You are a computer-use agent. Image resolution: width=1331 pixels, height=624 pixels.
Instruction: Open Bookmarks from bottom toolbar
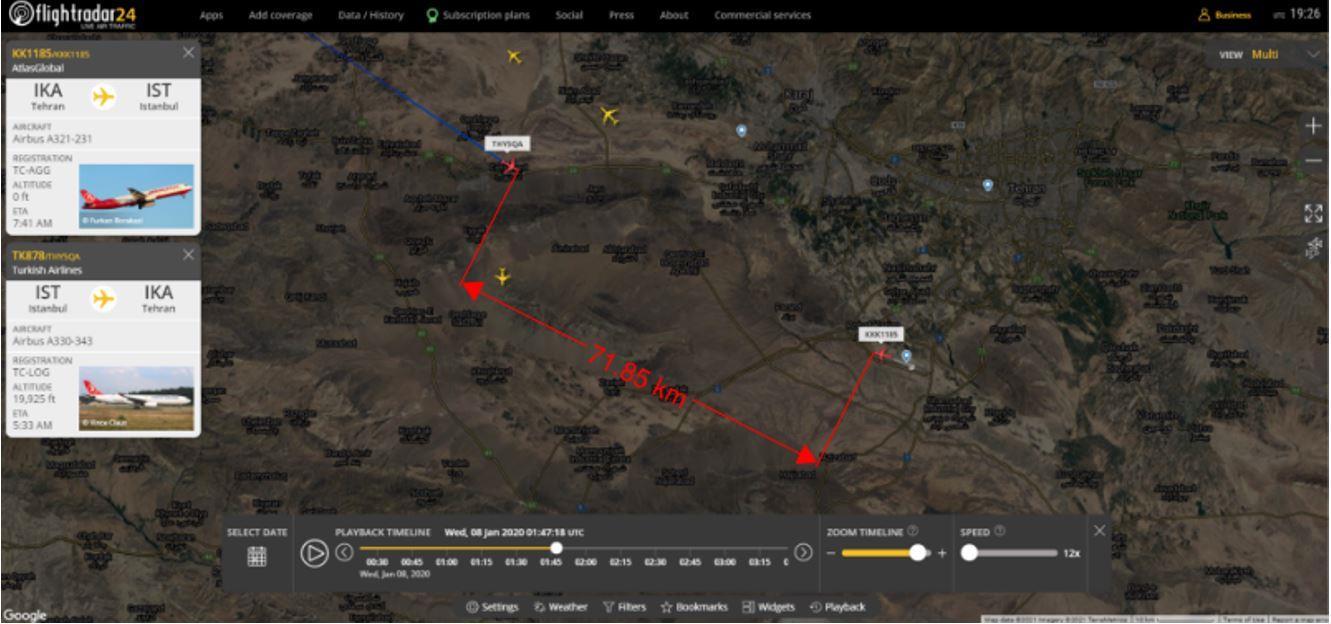tap(694, 607)
